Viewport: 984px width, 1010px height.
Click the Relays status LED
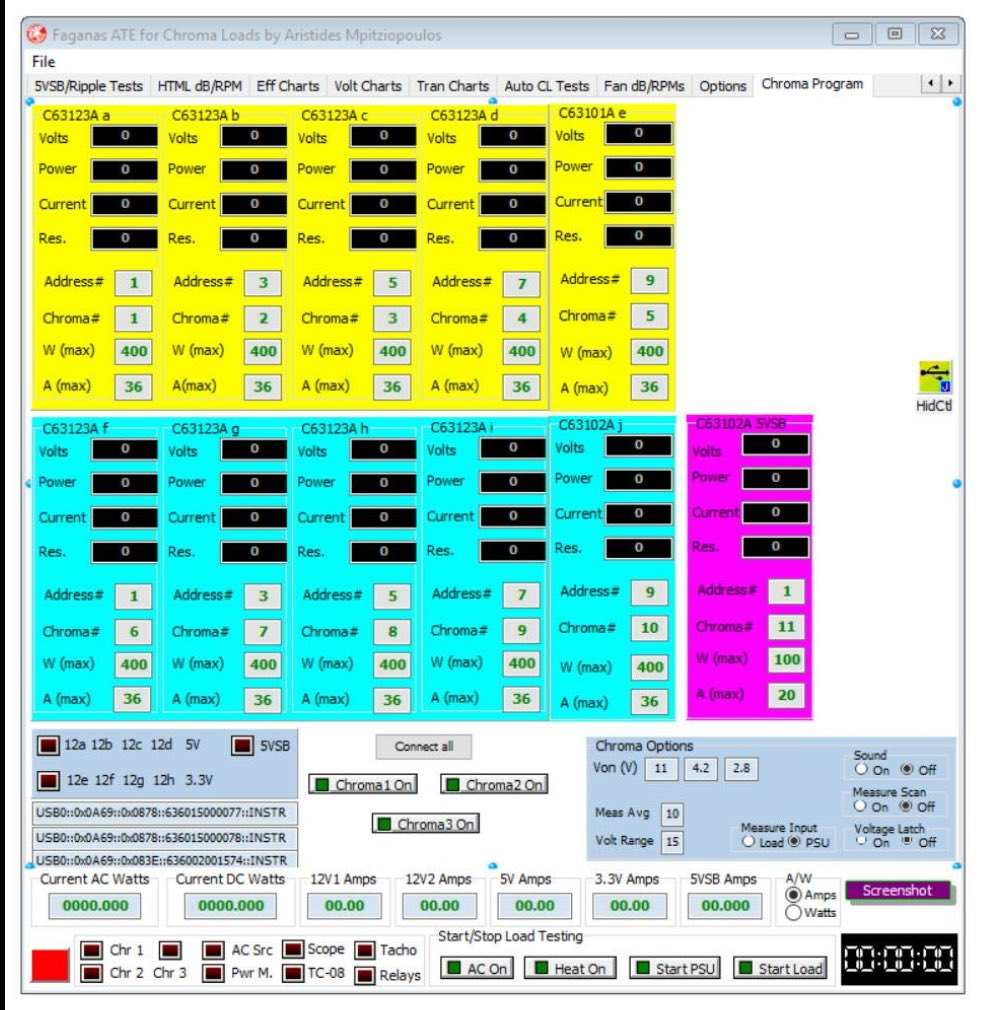point(365,975)
